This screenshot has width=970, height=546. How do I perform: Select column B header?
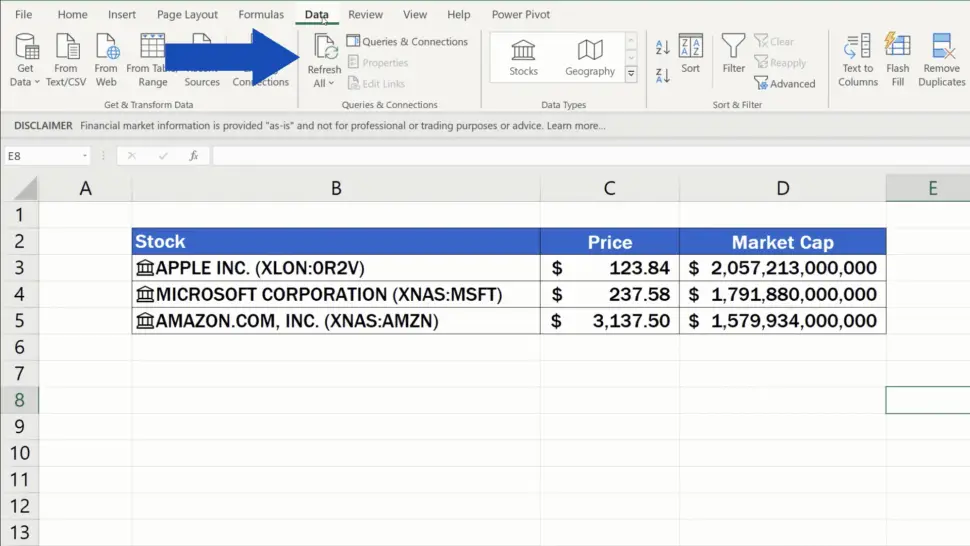point(336,188)
